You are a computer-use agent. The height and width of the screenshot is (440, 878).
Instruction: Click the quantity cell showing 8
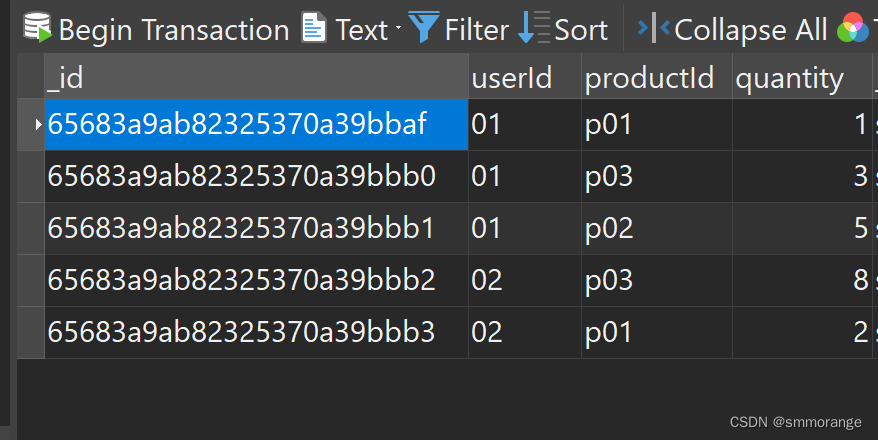[802, 280]
